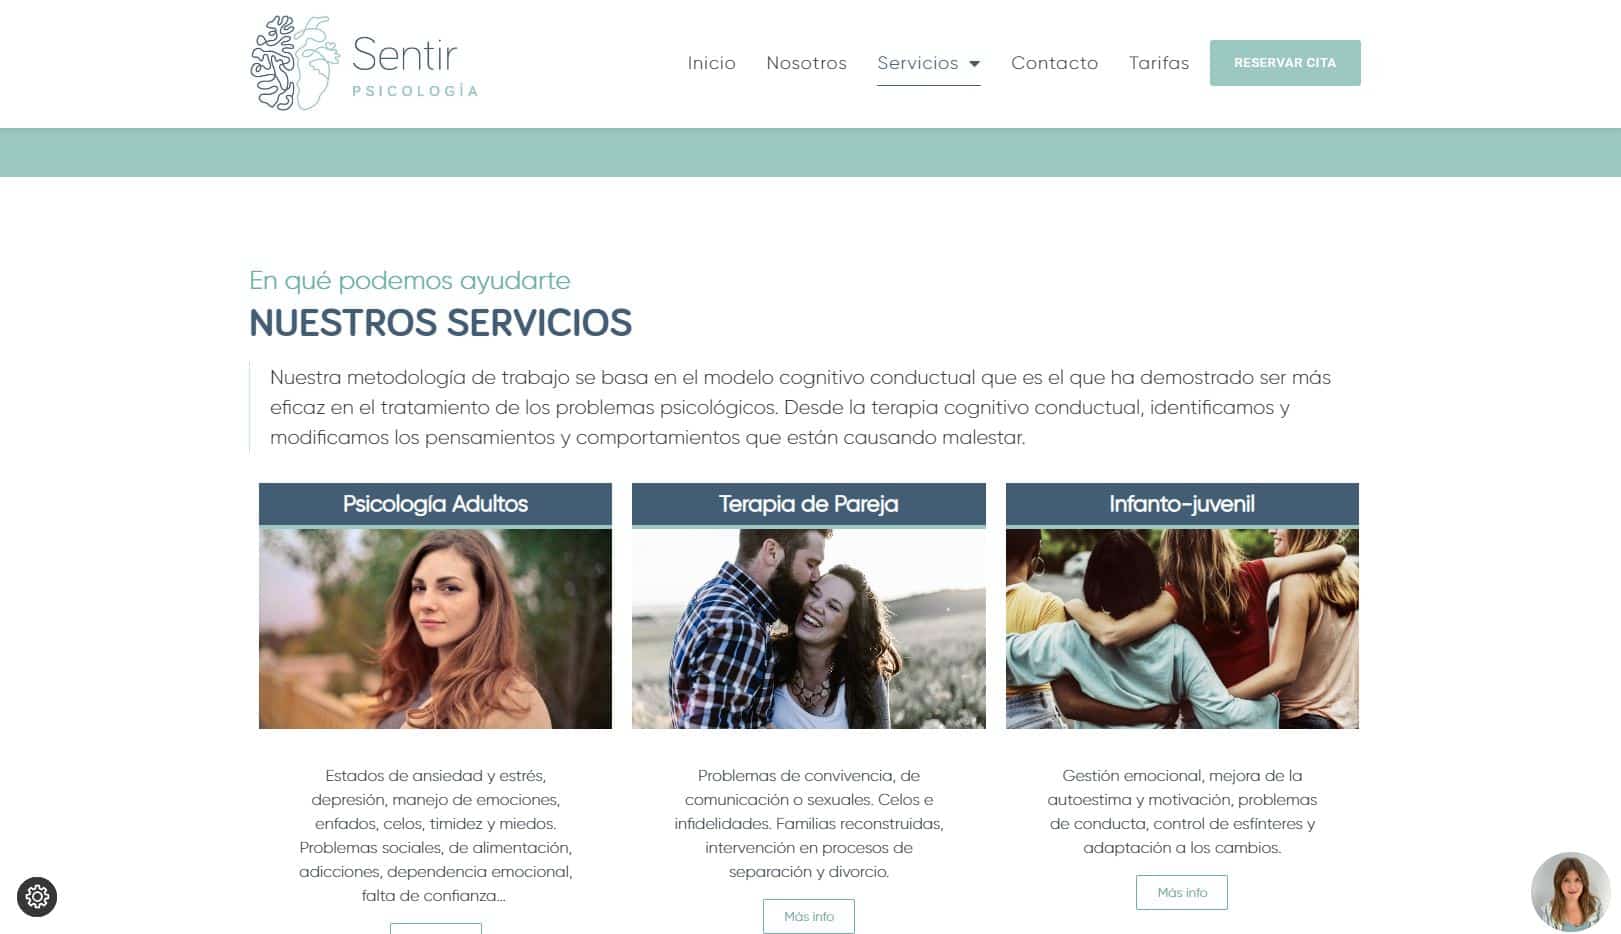Click the Servicios menu label
The width and height of the screenshot is (1621, 934).
[917, 63]
